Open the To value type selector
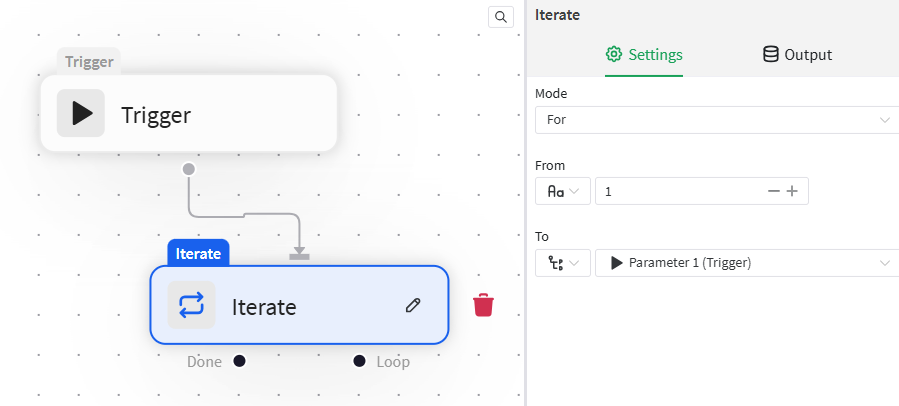899x406 pixels. click(x=562, y=263)
